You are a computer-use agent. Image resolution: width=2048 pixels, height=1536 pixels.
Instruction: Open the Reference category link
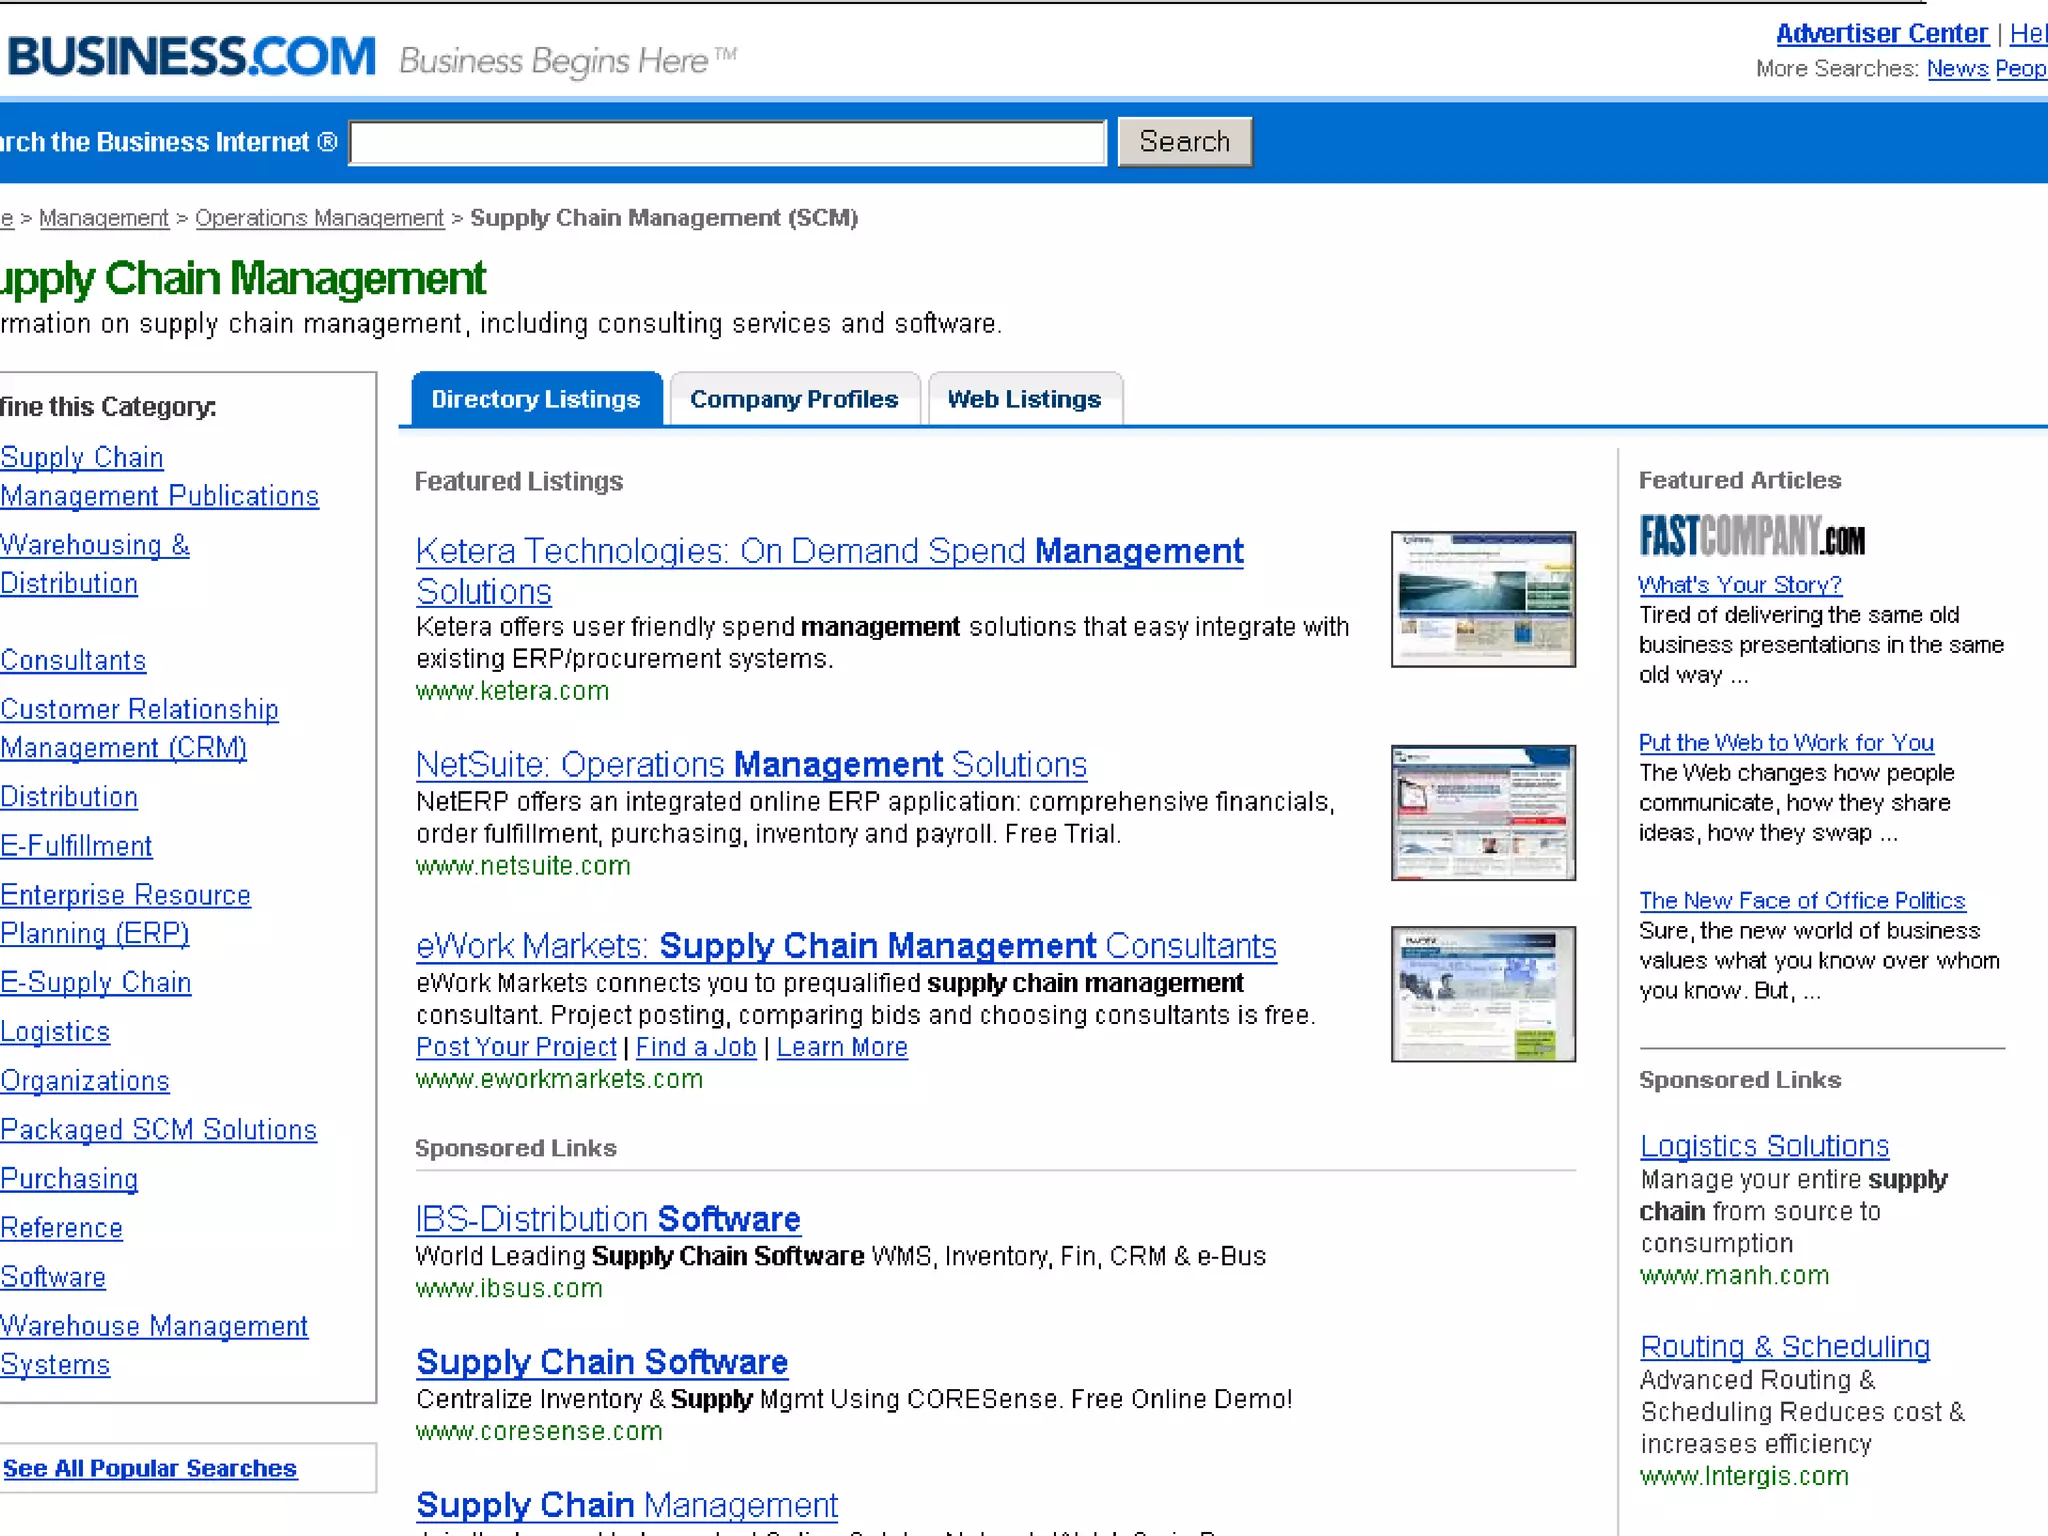pos(61,1228)
